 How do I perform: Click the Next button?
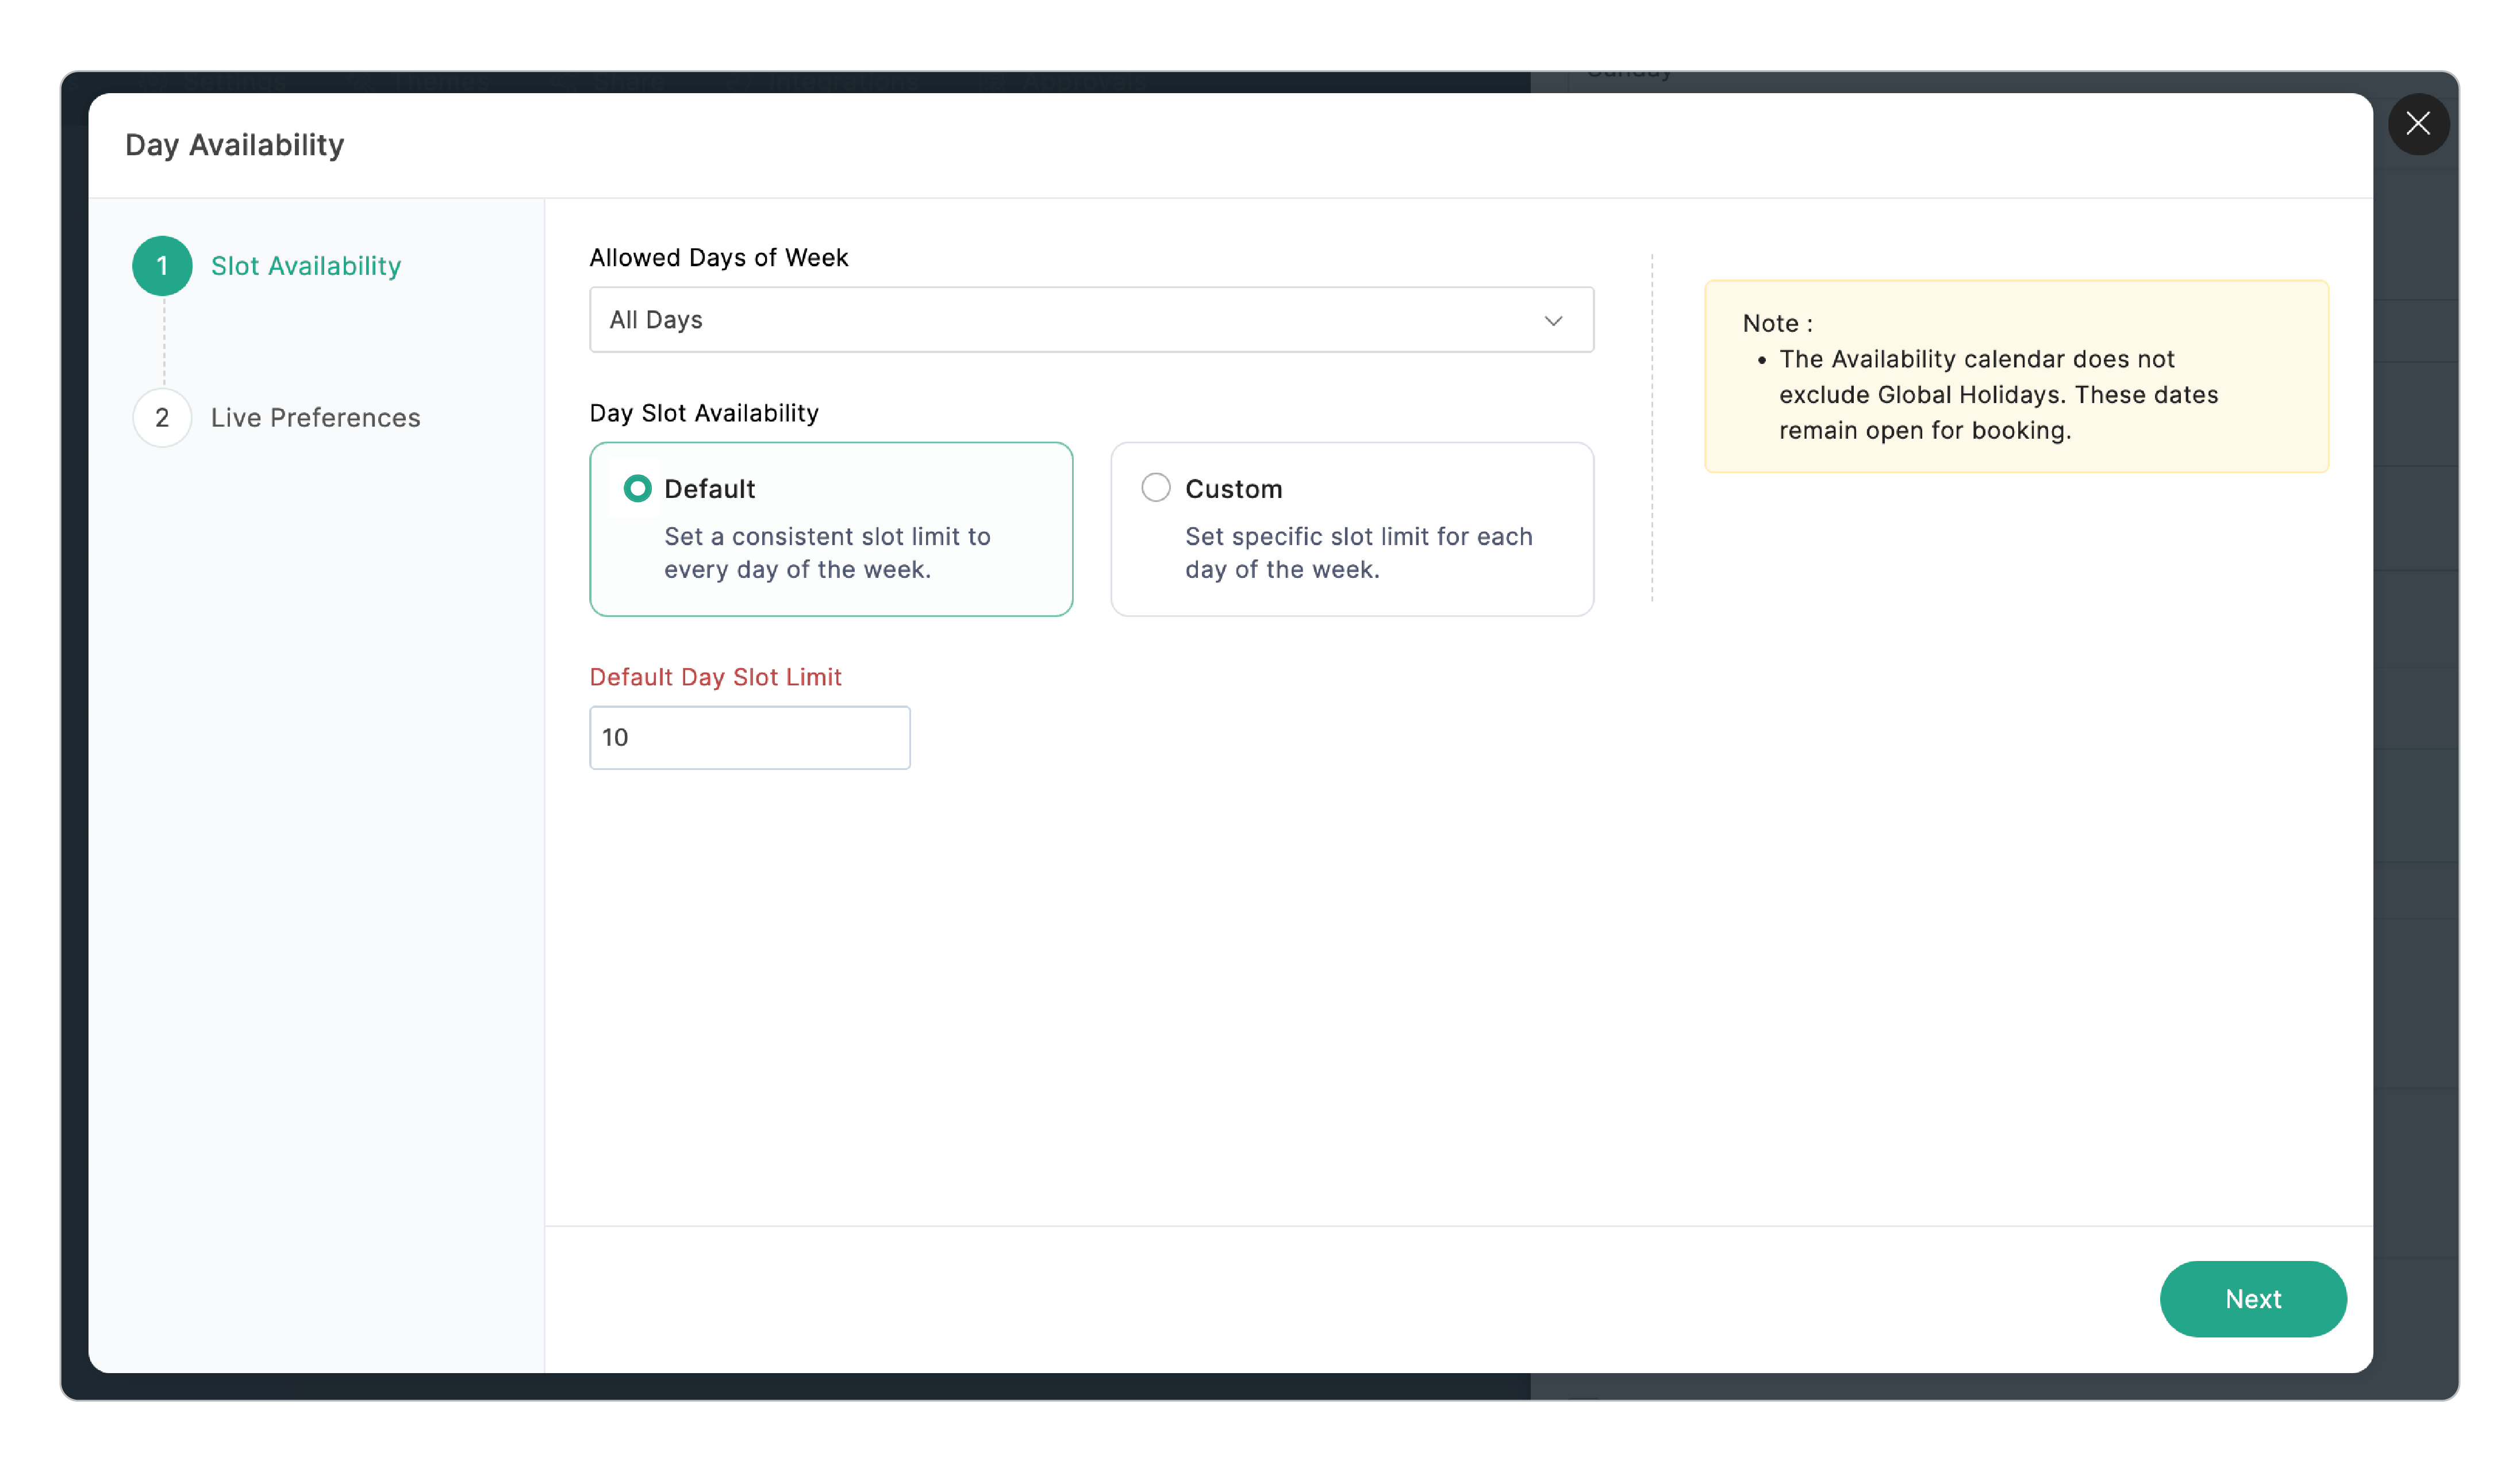(2252, 1298)
